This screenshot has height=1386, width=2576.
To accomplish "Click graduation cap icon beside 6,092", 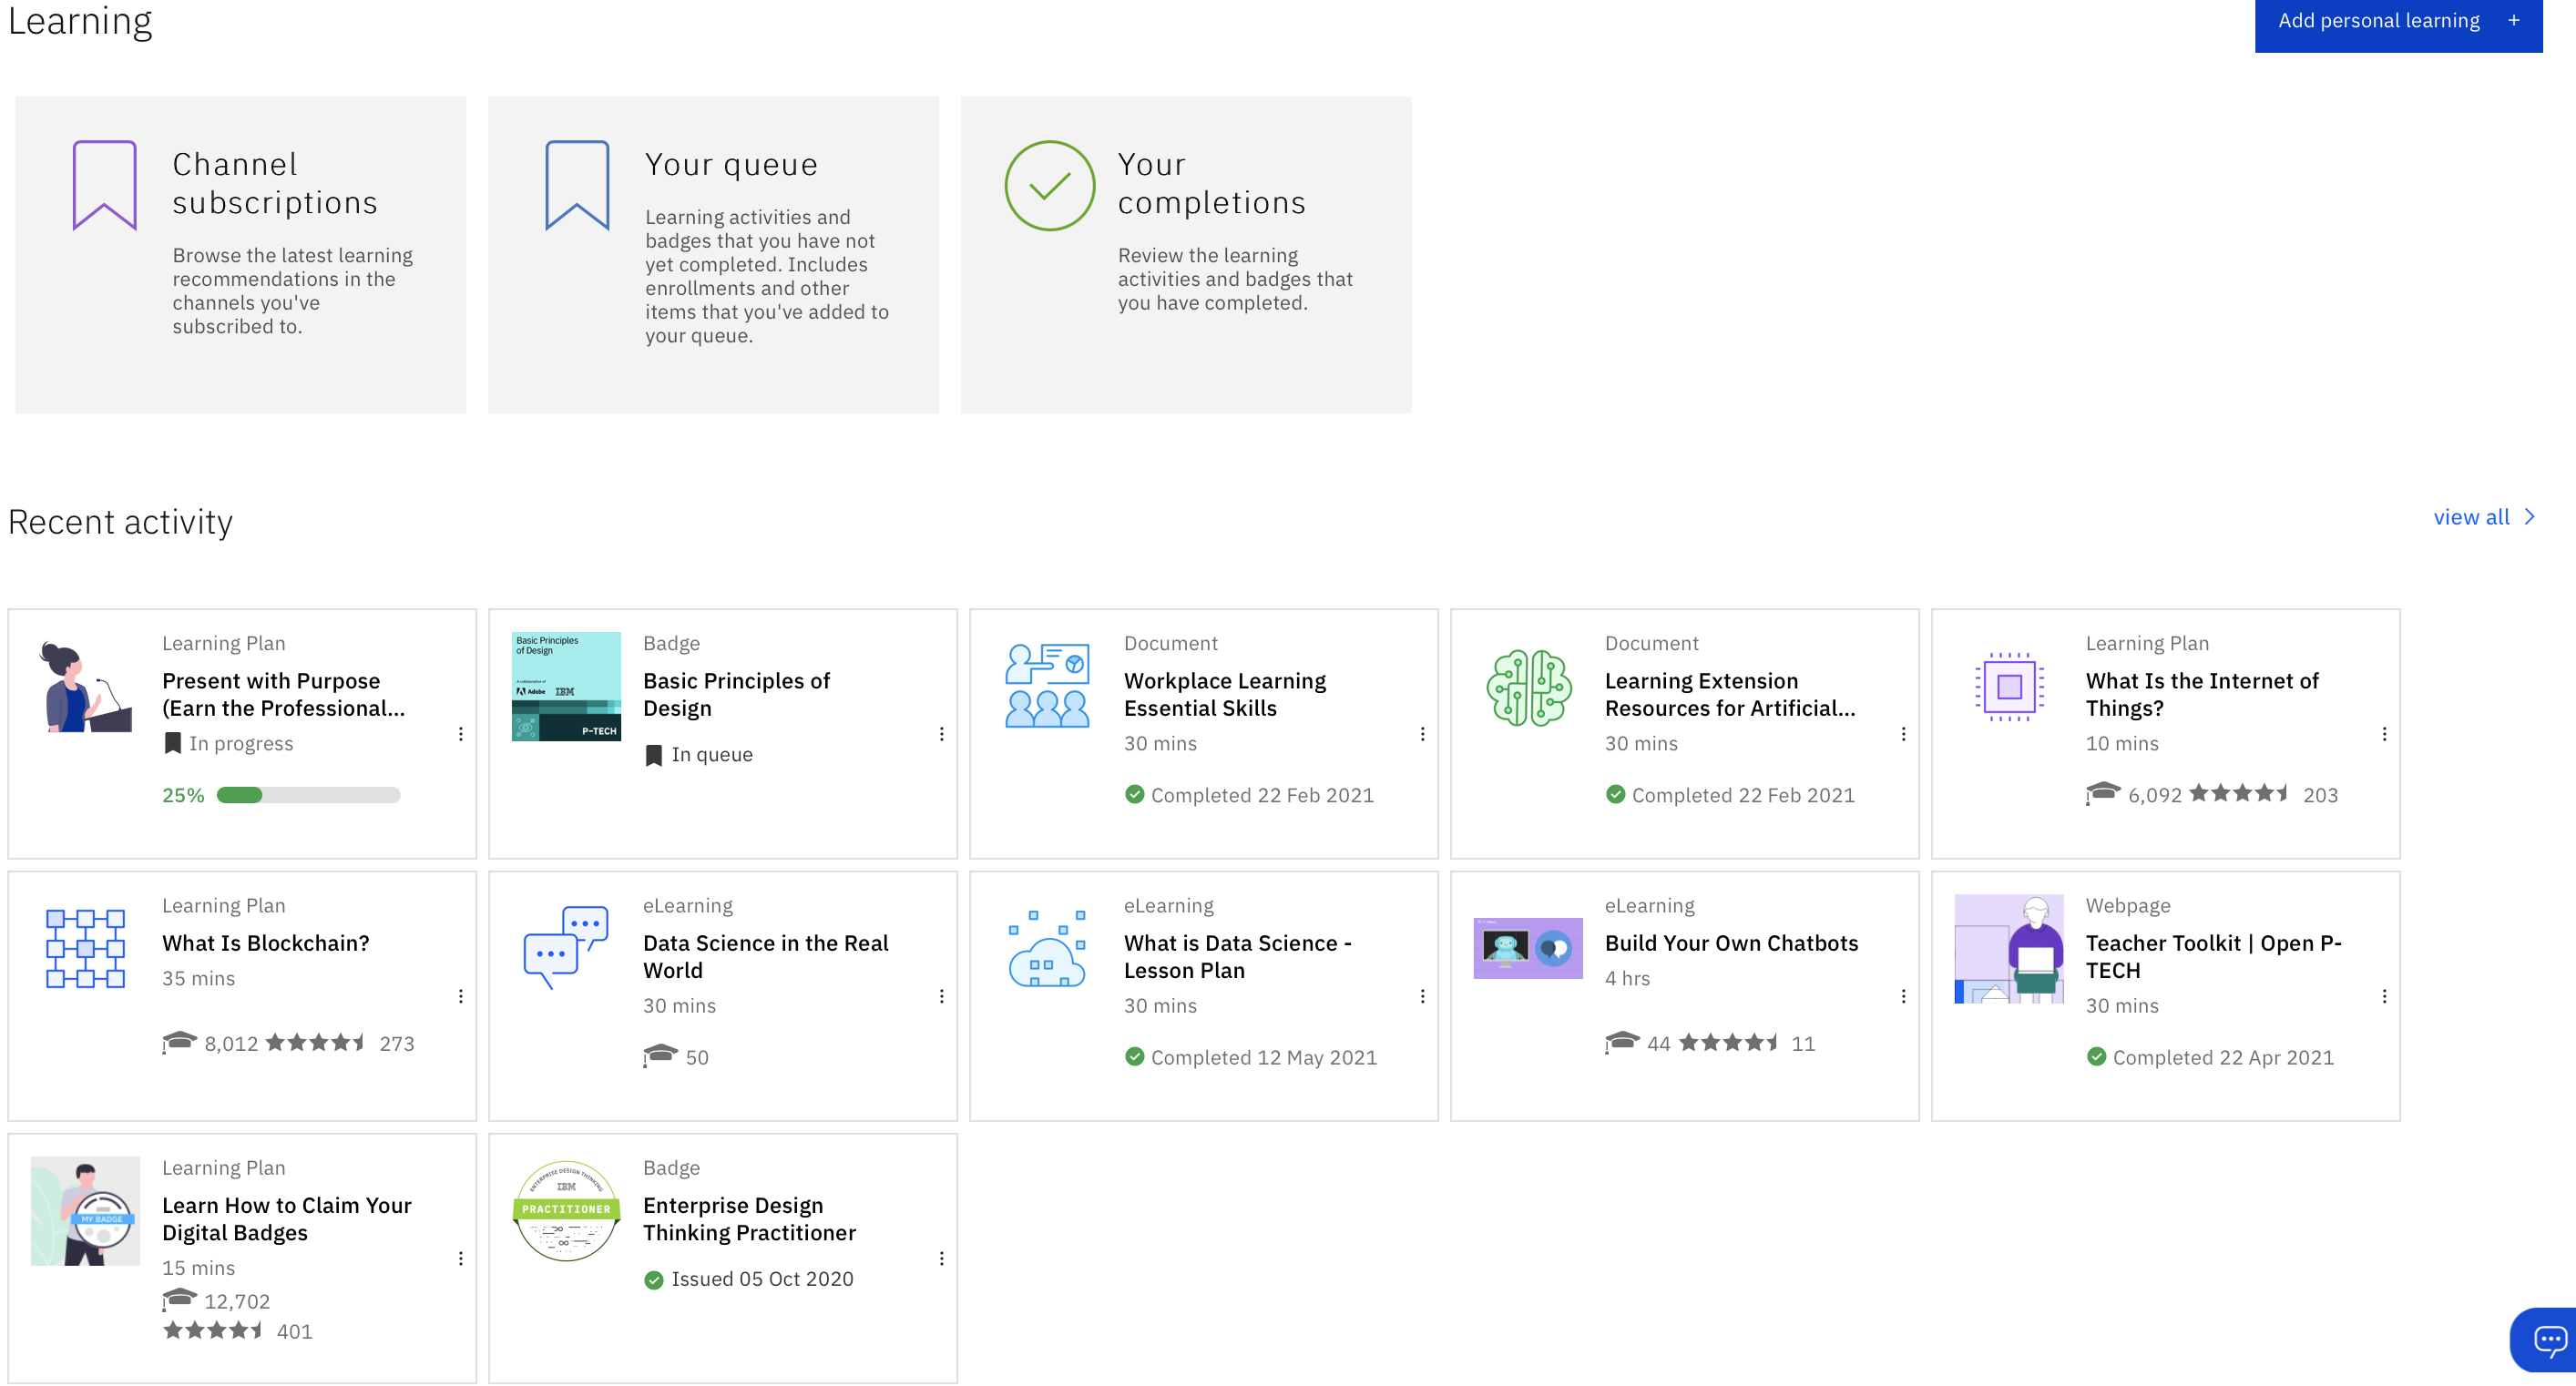I will click(x=2103, y=793).
